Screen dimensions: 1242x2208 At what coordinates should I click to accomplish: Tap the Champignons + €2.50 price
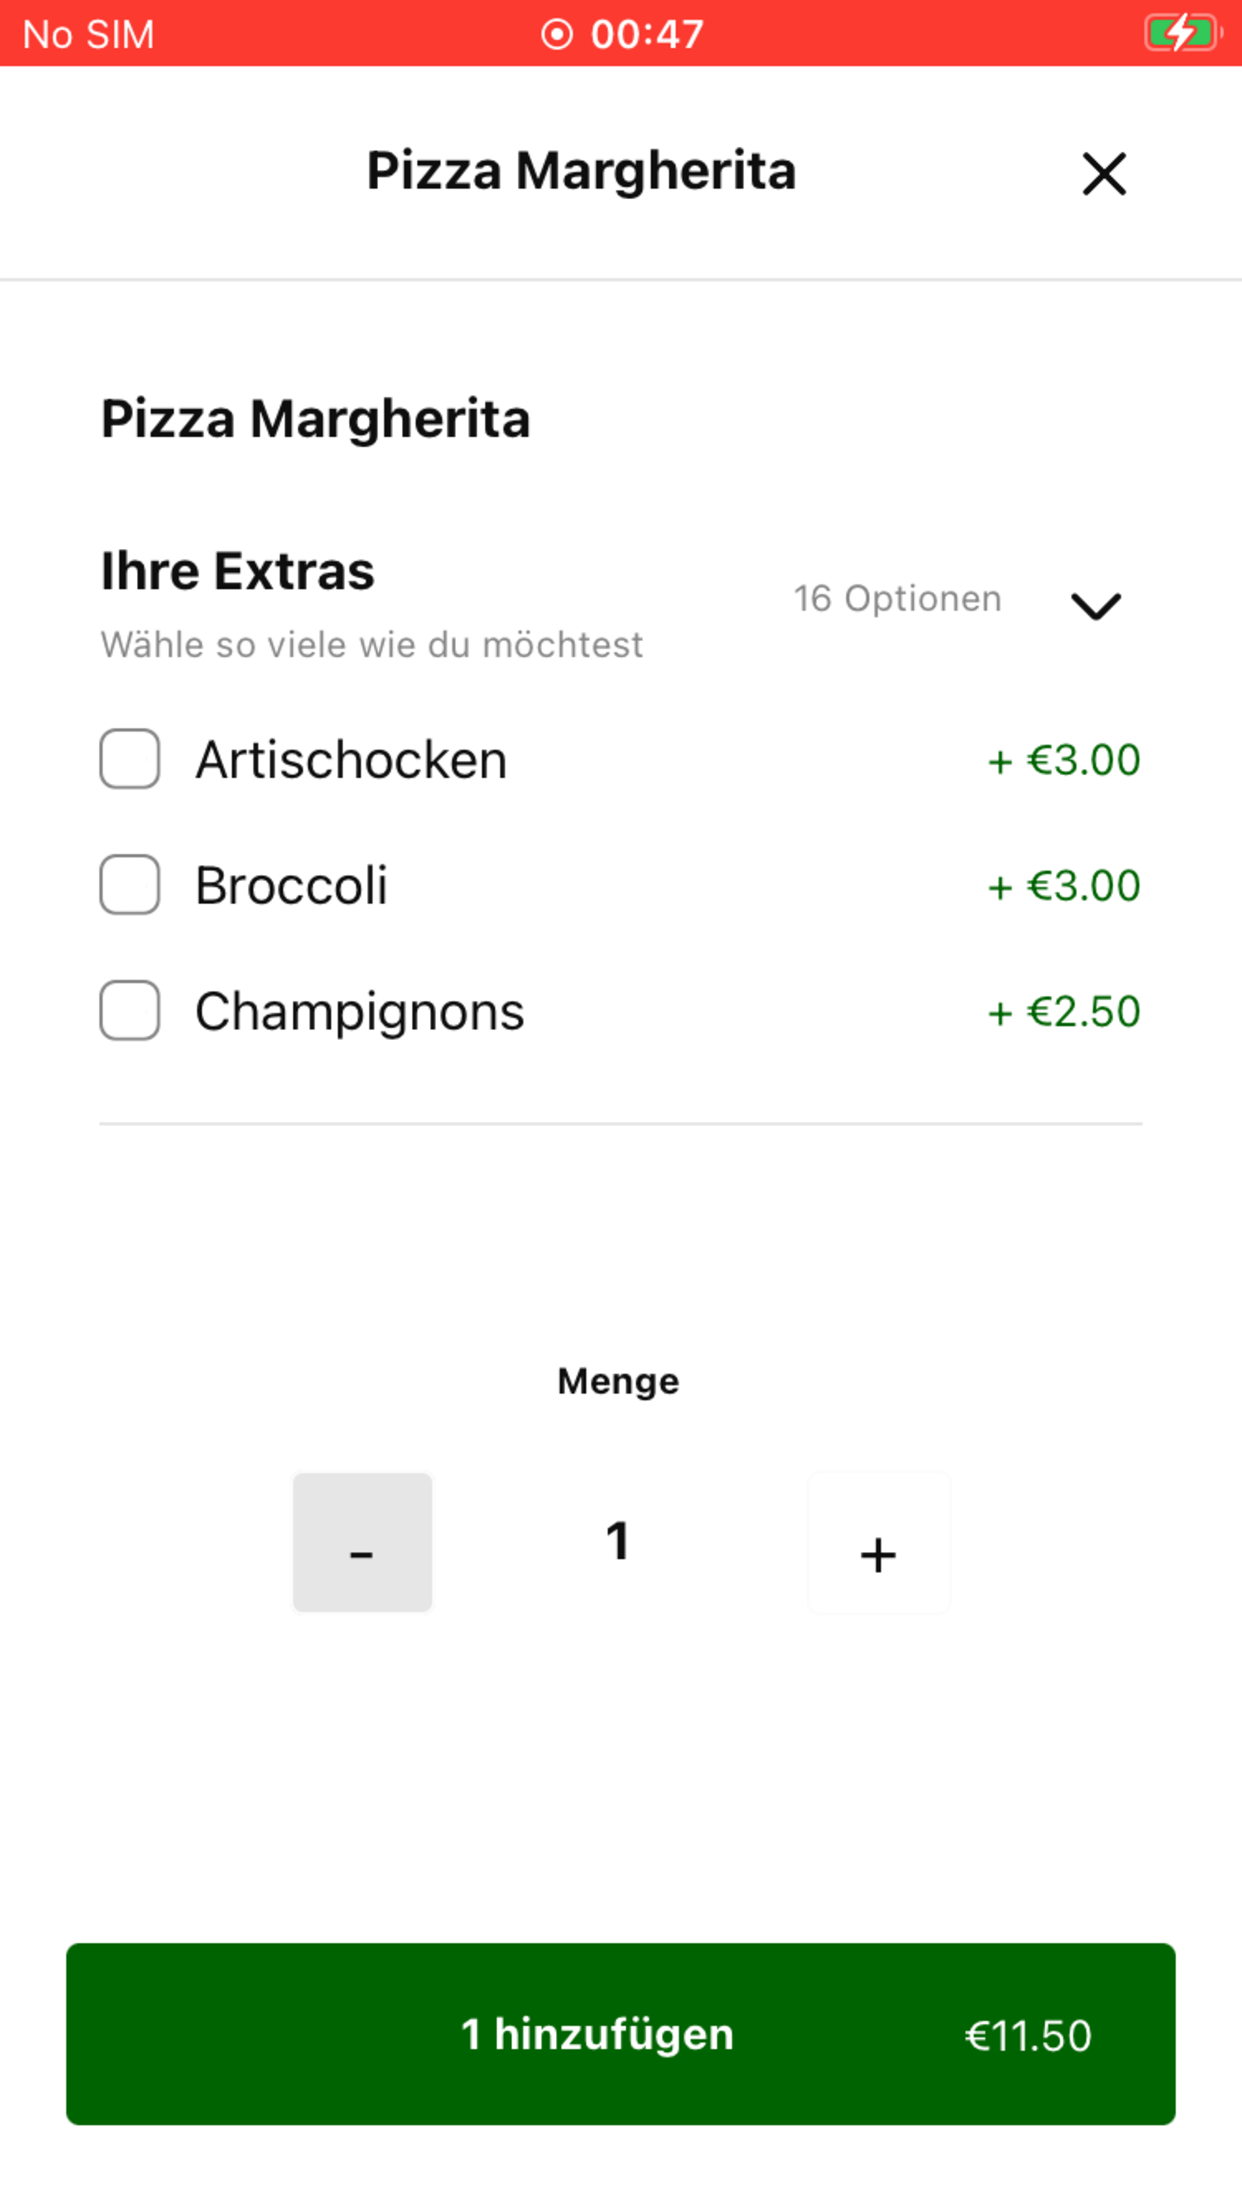(x=1064, y=1012)
